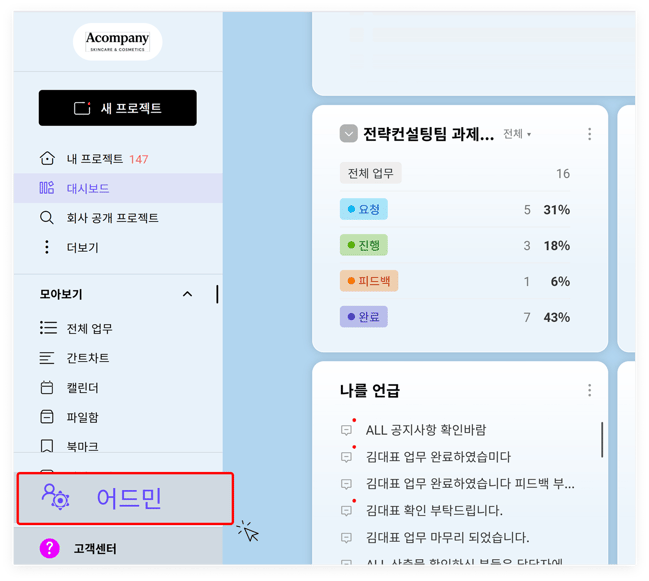Open 나를 언급 widget more options
The height and width of the screenshot is (581, 649).
click(589, 390)
